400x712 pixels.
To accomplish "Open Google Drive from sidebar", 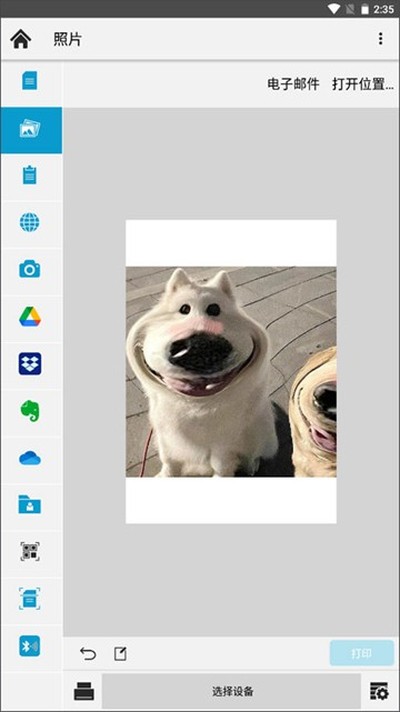I will (30, 317).
